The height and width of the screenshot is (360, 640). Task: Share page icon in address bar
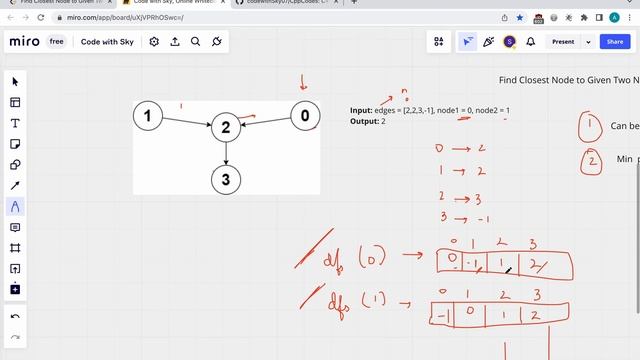pos(504,18)
